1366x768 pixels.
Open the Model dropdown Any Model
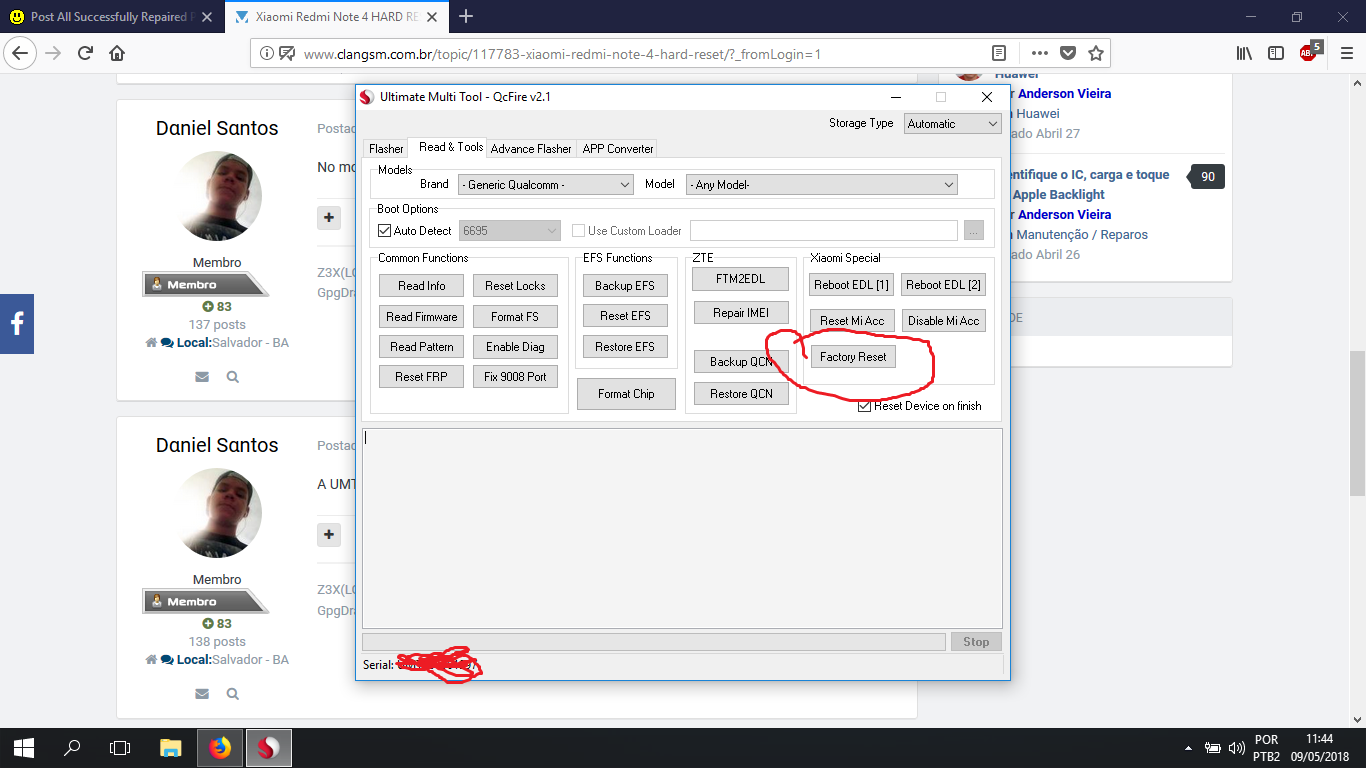[x=821, y=185]
